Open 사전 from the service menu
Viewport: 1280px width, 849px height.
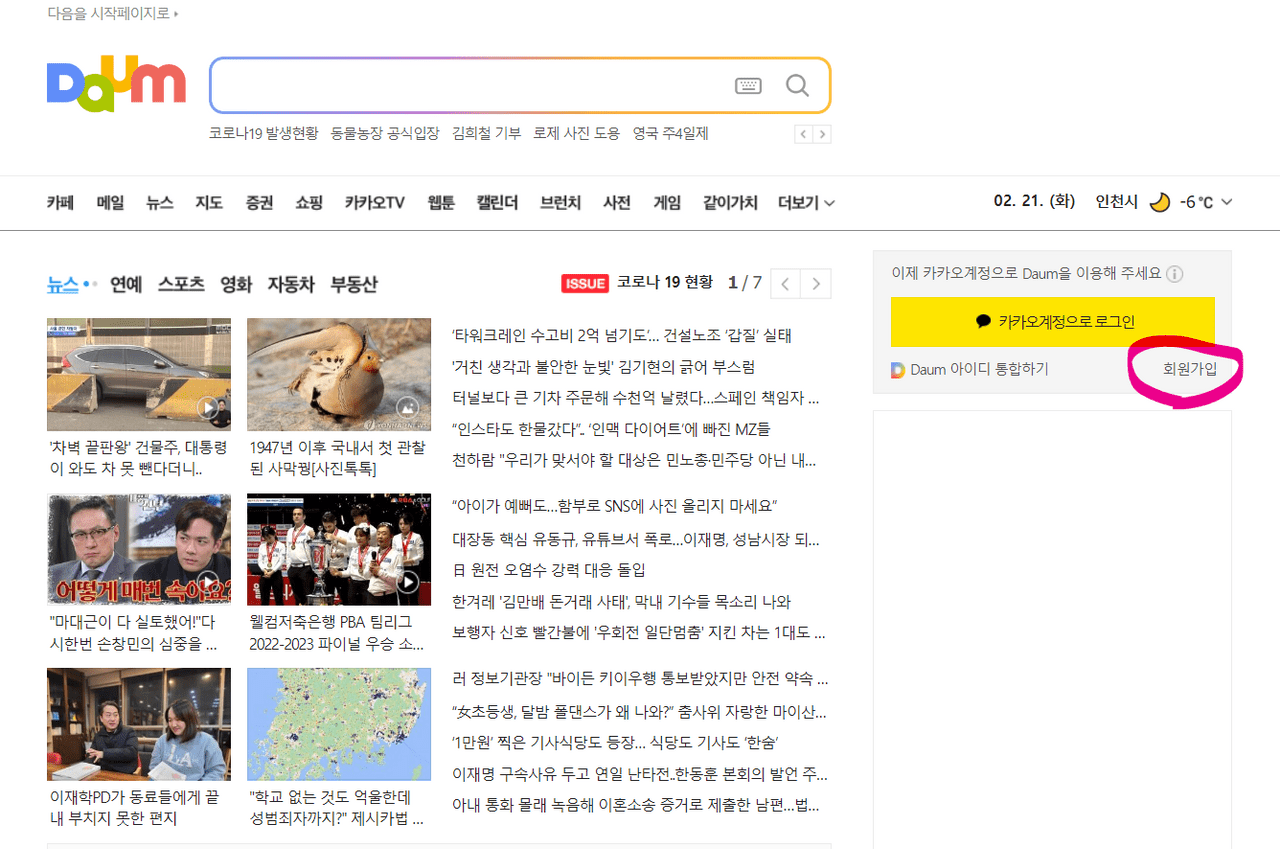pos(617,202)
